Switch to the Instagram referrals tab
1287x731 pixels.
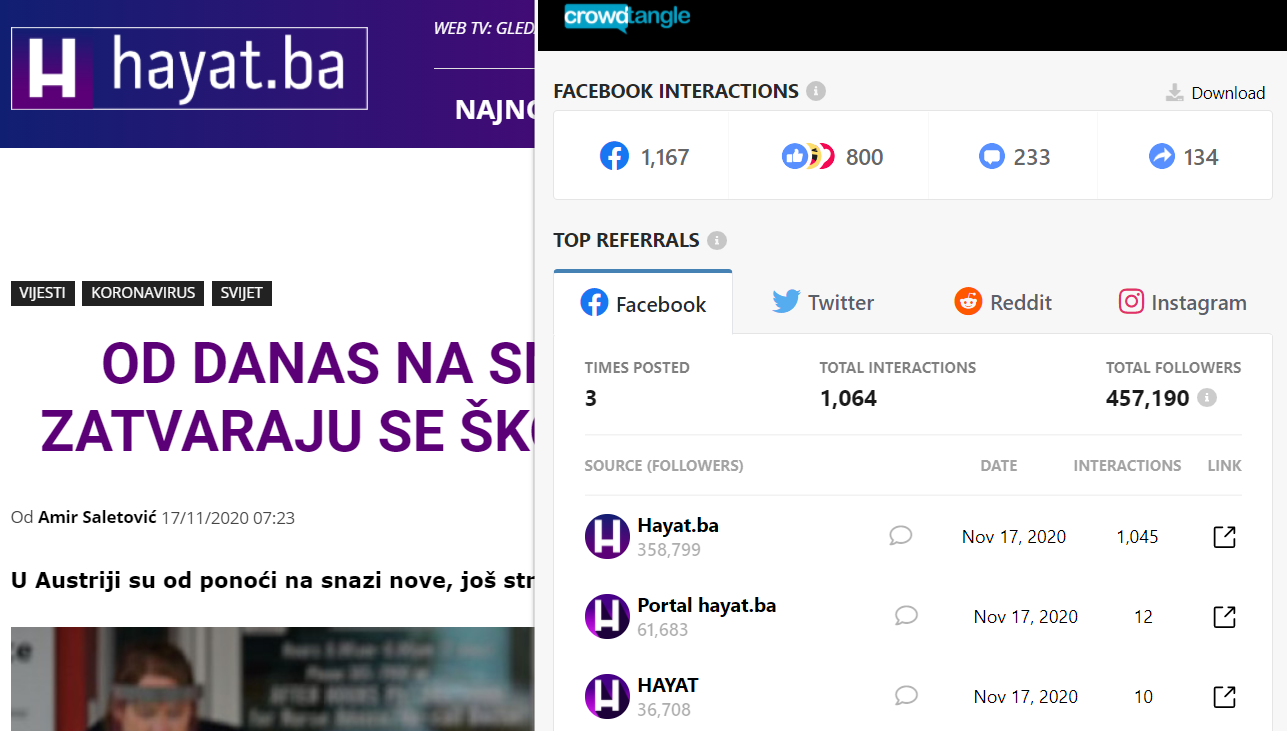point(1182,302)
